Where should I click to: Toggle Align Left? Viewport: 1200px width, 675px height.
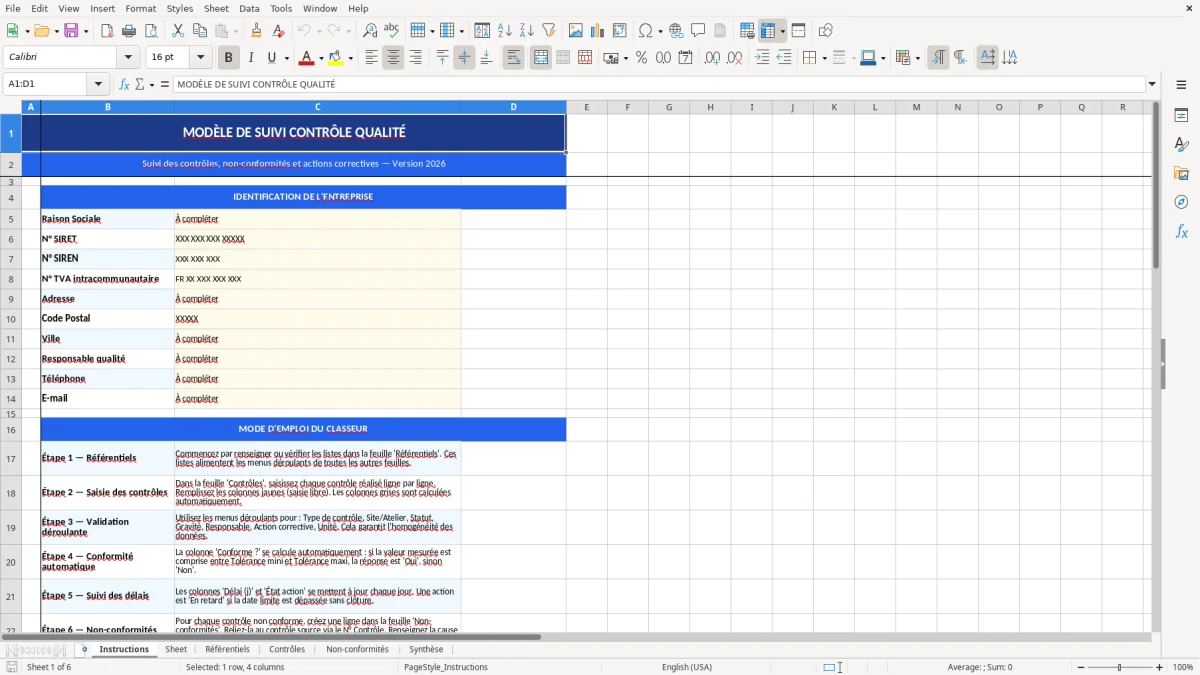[371, 58]
